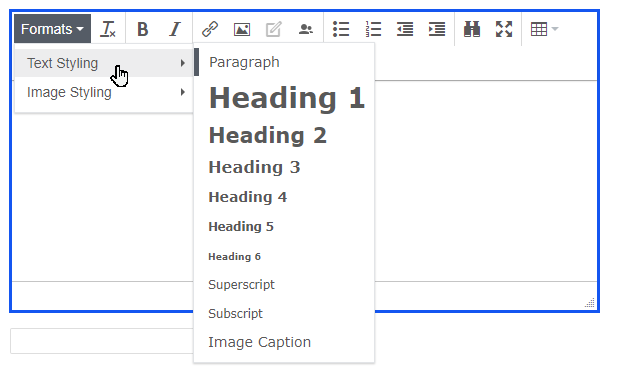Toggle the bulleted list
The height and width of the screenshot is (381, 630).
coord(341,29)
